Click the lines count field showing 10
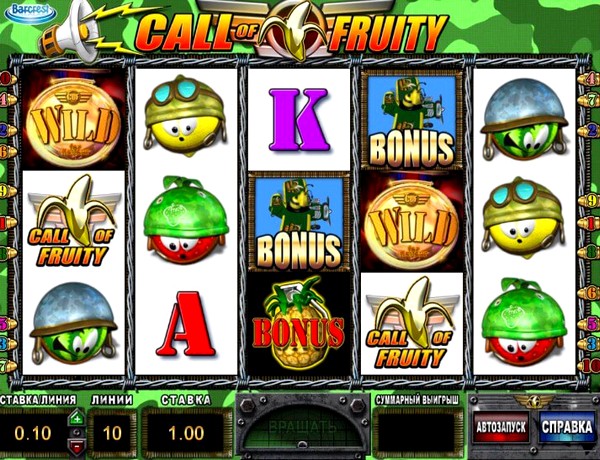Screen dimensions: 600x460 pyautogui.click(x=112, y=433)
